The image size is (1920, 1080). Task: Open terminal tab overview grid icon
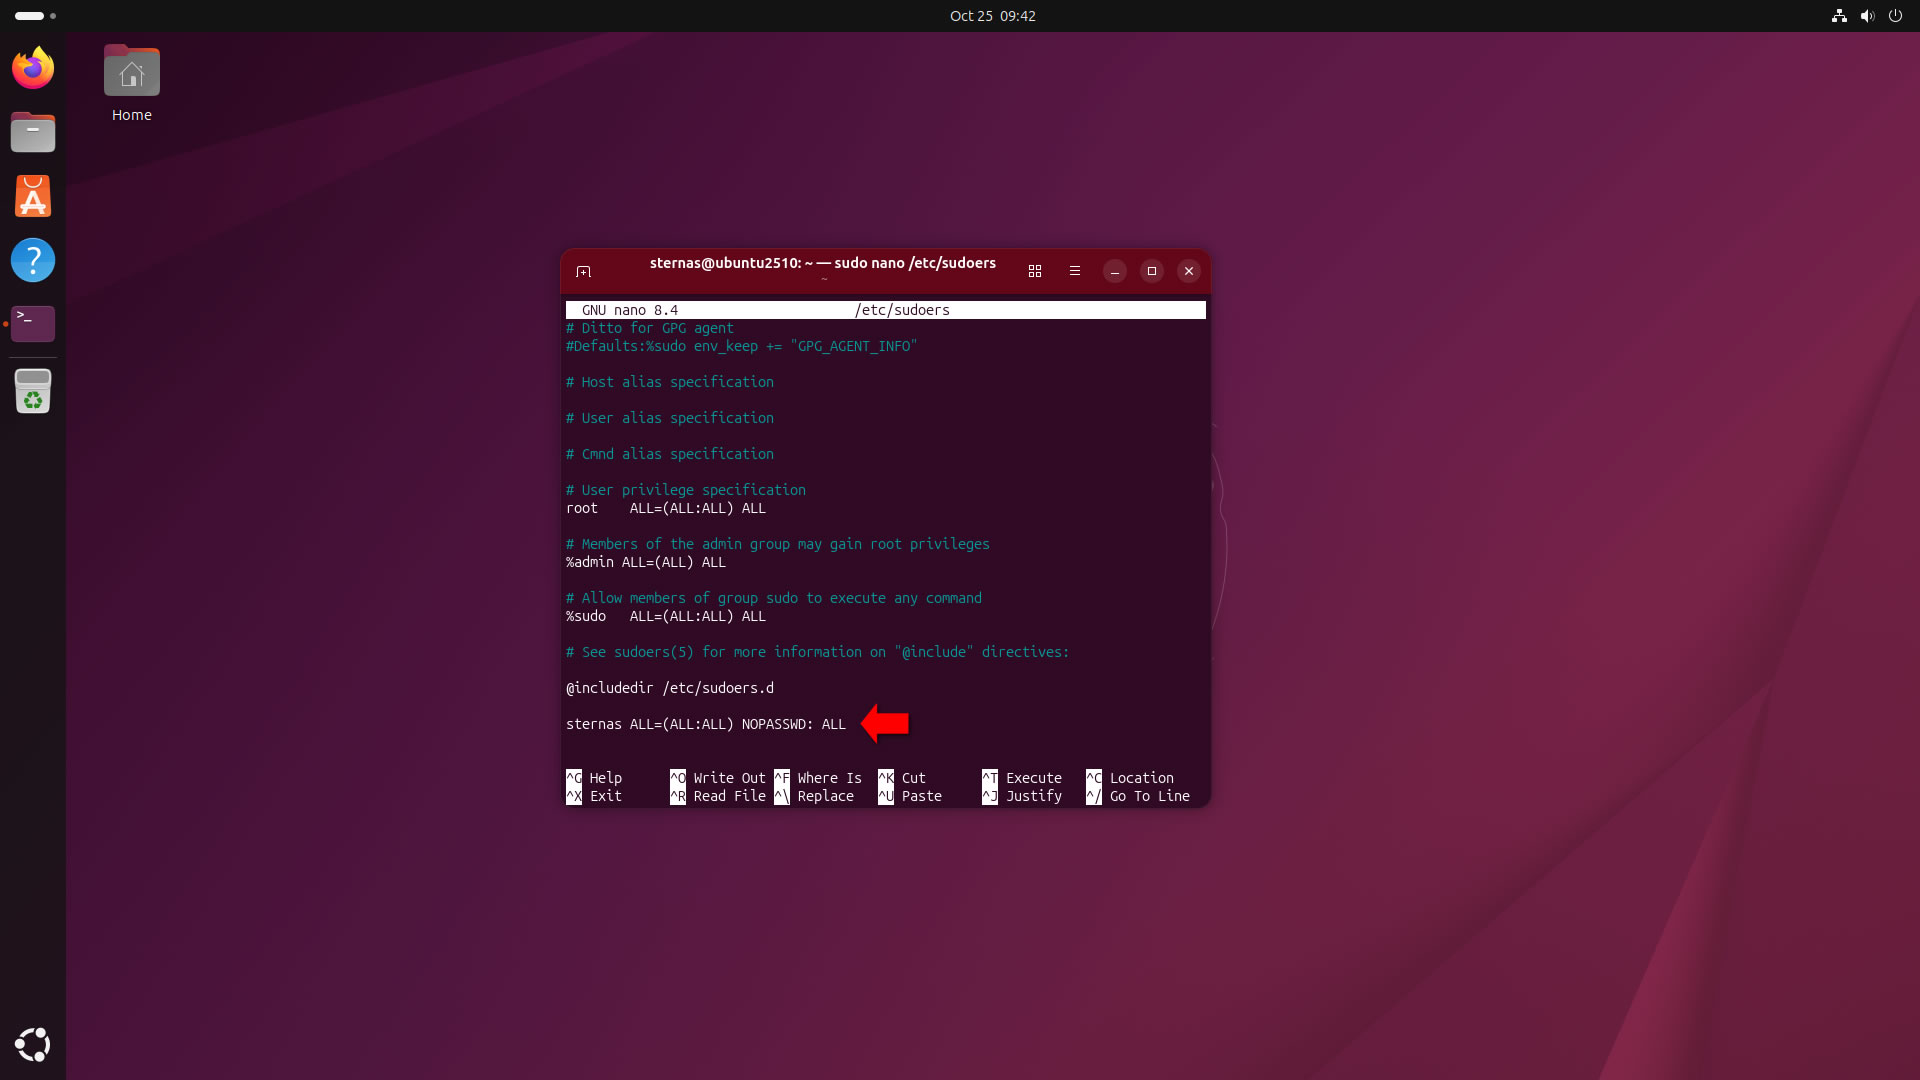[1035, 271]
